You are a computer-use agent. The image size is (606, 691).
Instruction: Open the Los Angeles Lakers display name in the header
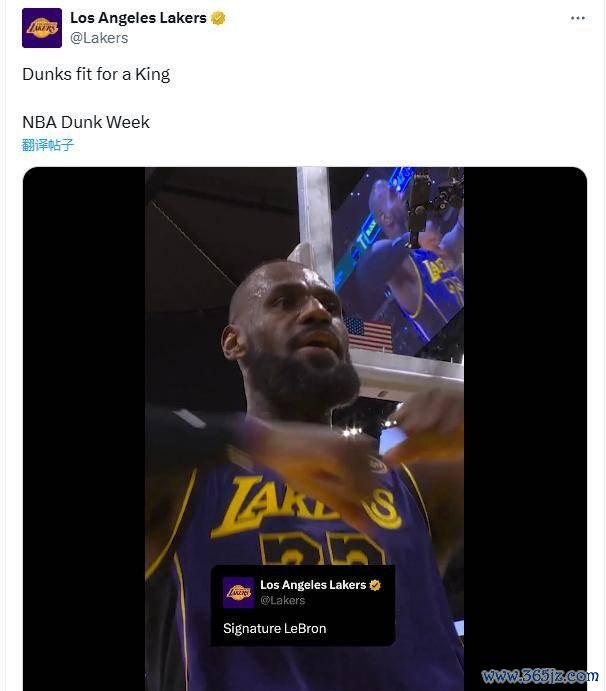point(138,18)
